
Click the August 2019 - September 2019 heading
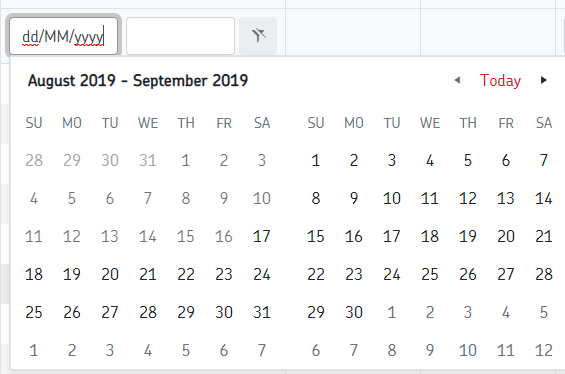click(138, 80)
